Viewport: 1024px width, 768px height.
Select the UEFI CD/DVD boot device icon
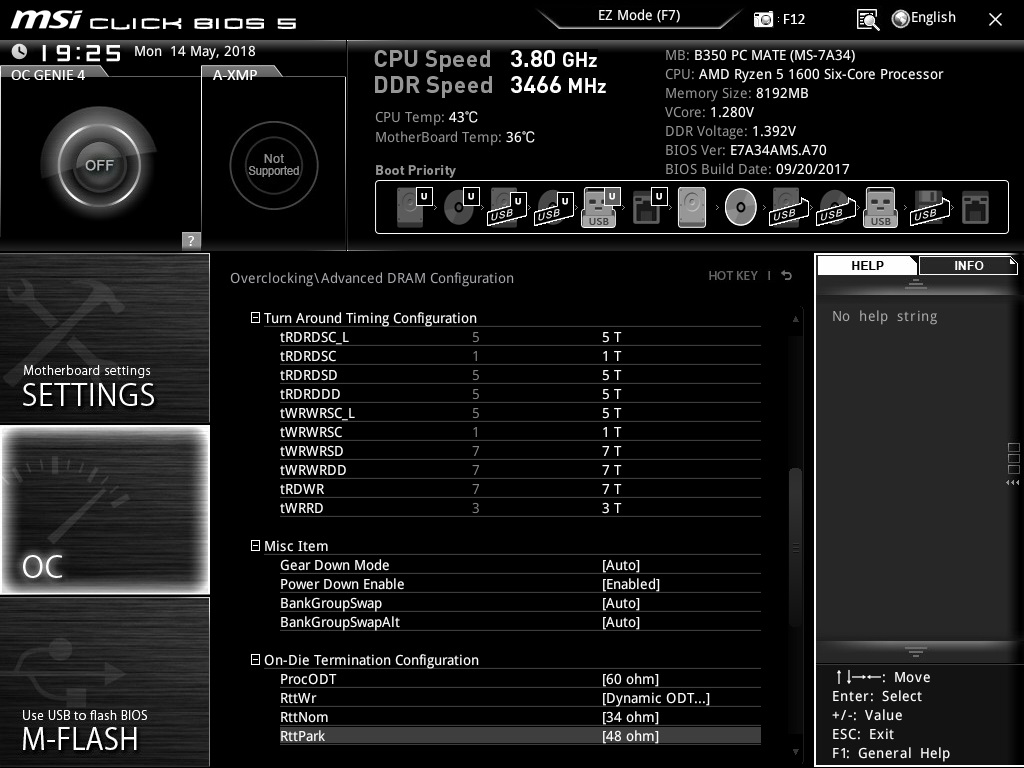coord(461,207)
